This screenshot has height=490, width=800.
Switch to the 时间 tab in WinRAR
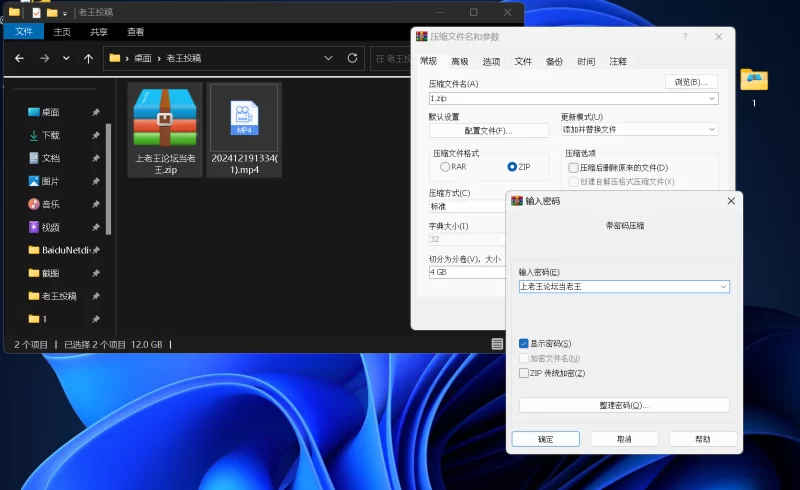(586, 61)
